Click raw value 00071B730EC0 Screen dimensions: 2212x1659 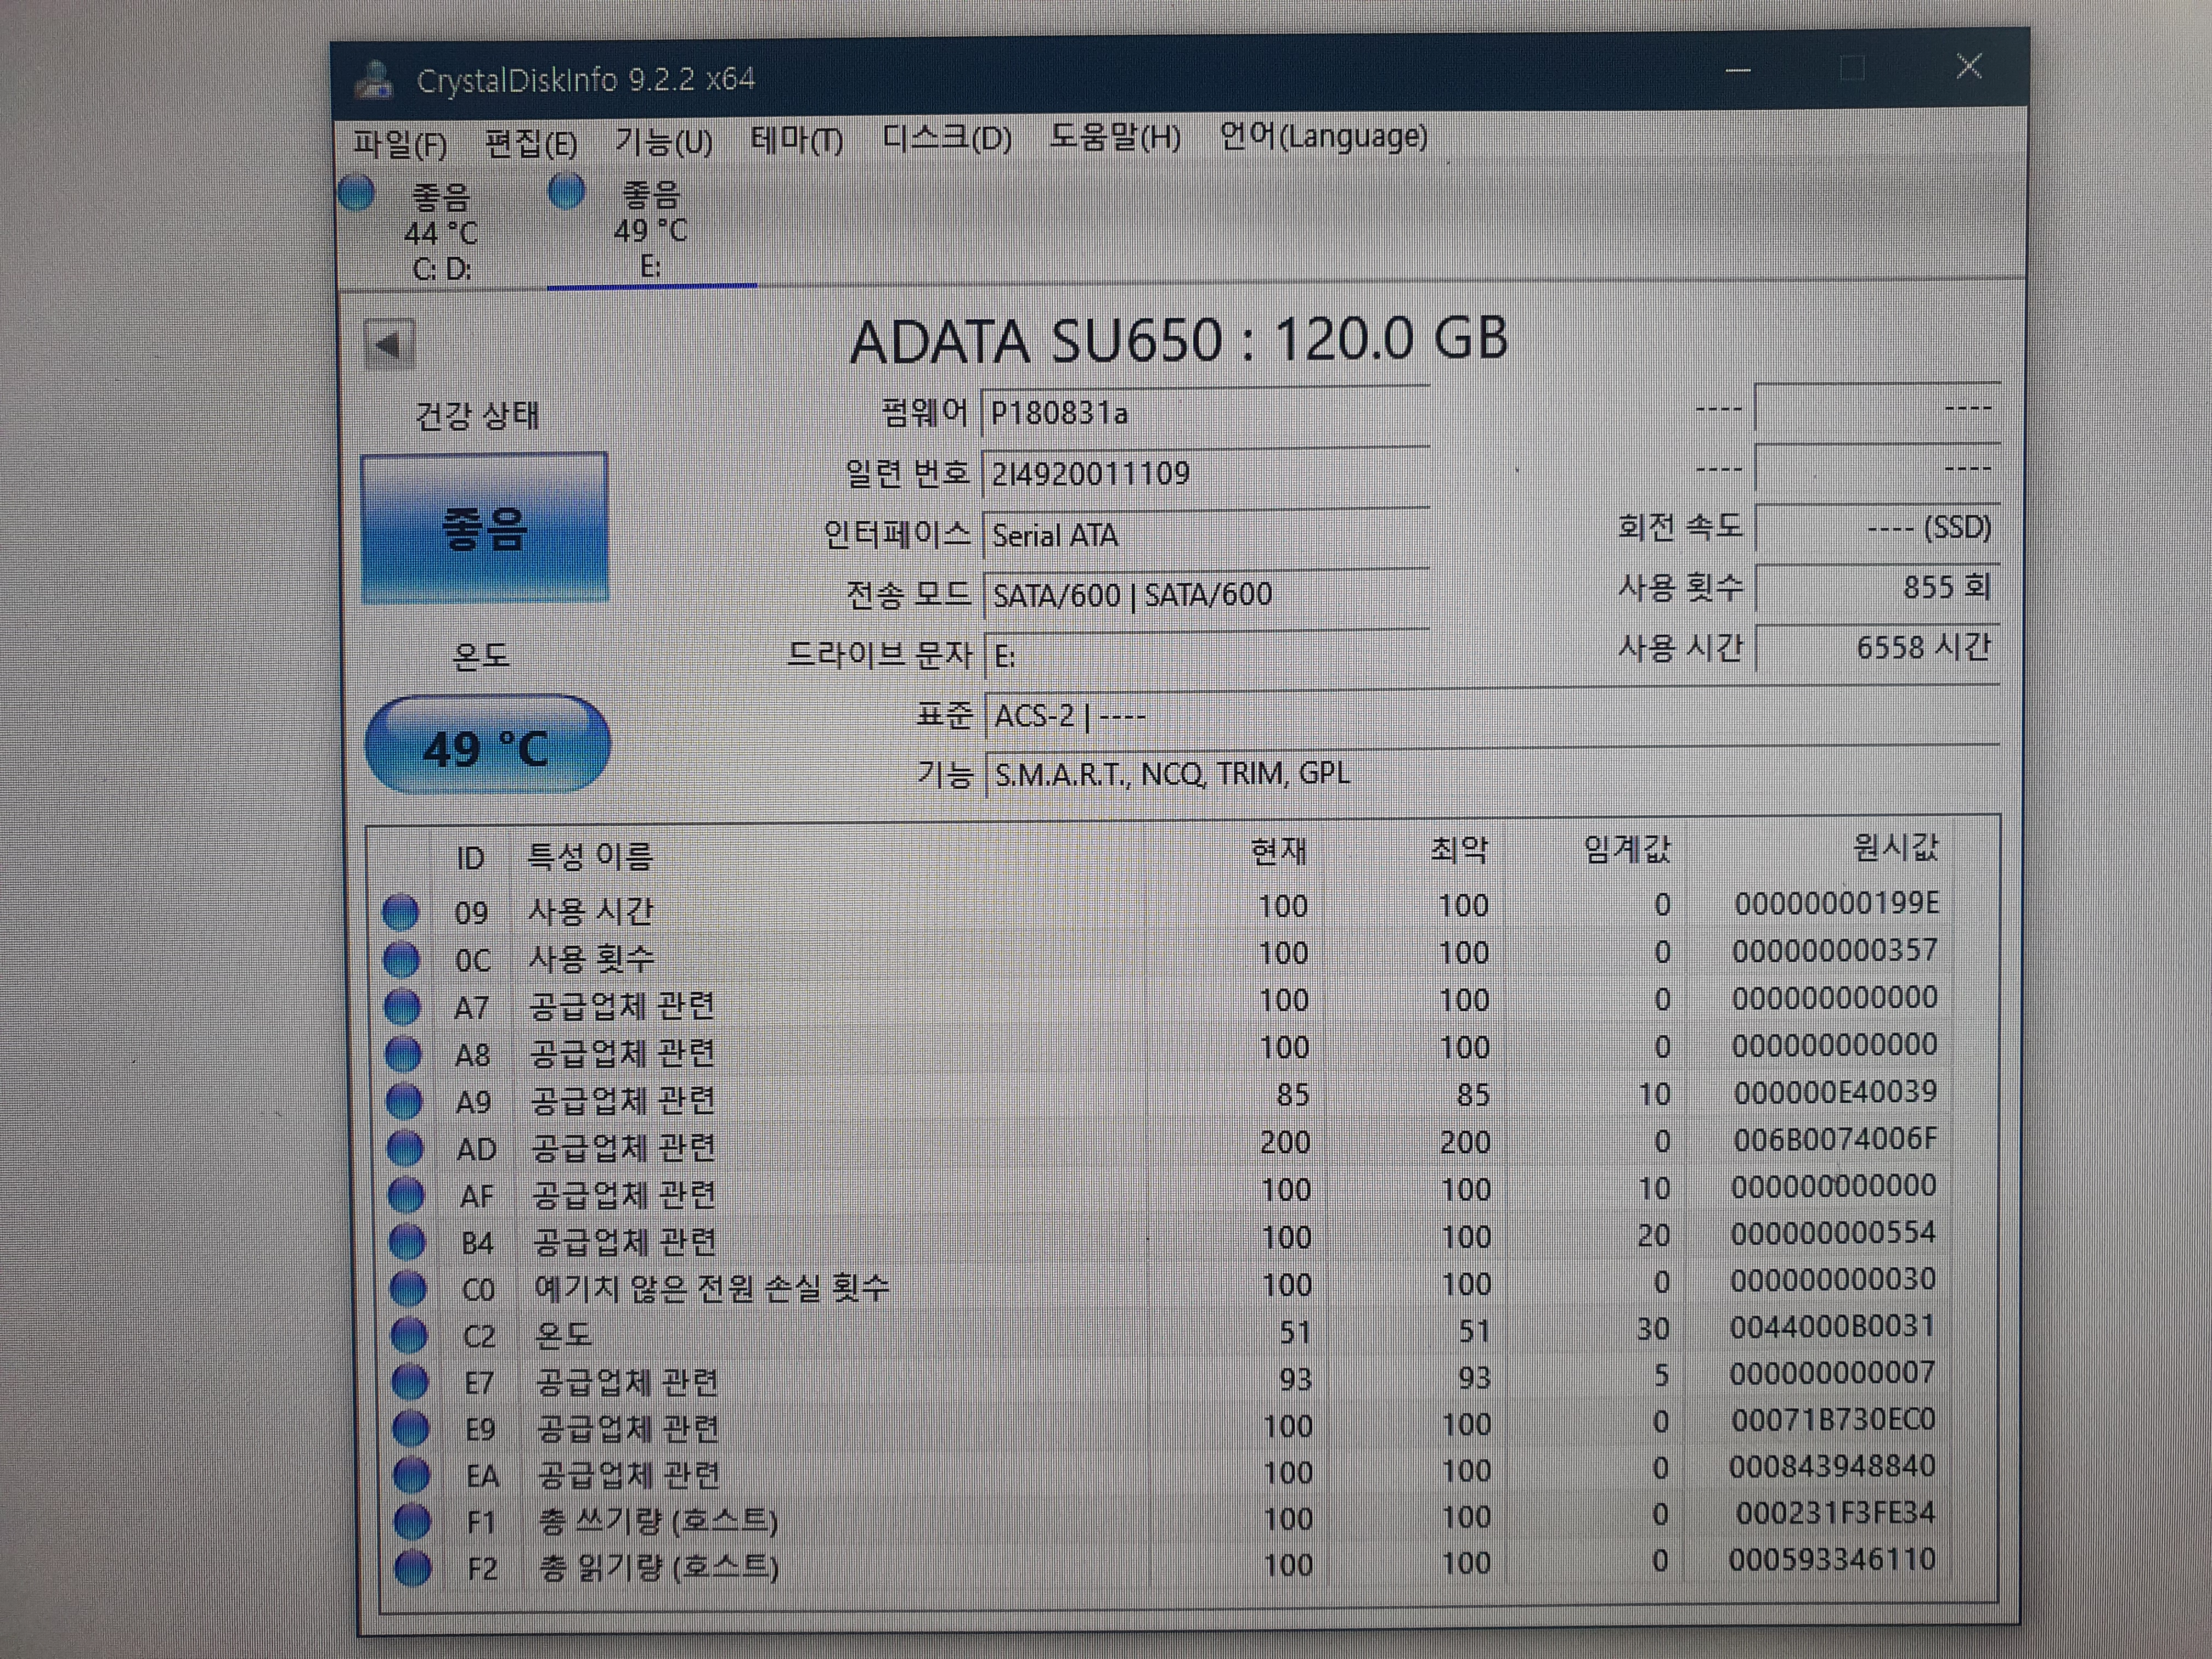pos(1833,1420)
